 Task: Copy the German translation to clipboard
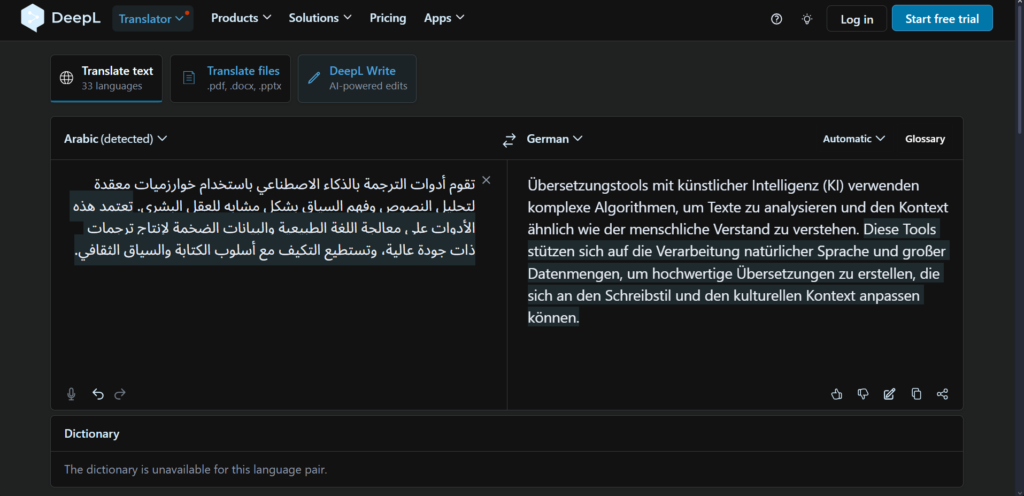tap(916, 394)
